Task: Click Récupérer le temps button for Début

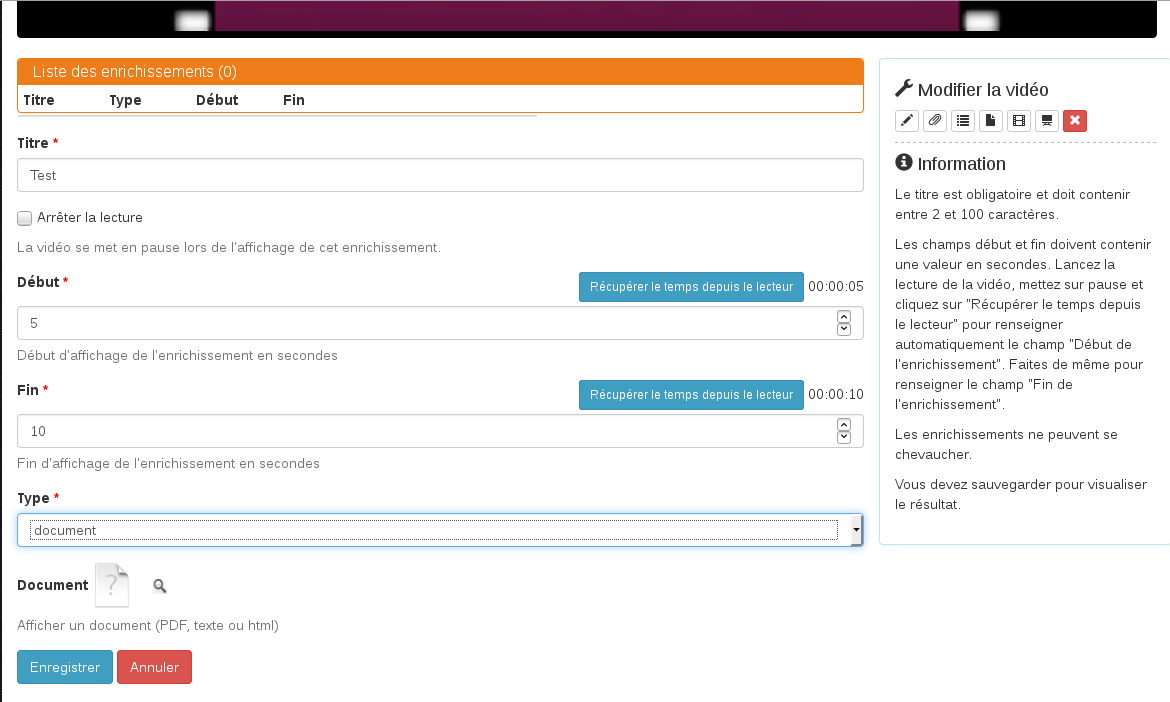Action: coord(691,287)
